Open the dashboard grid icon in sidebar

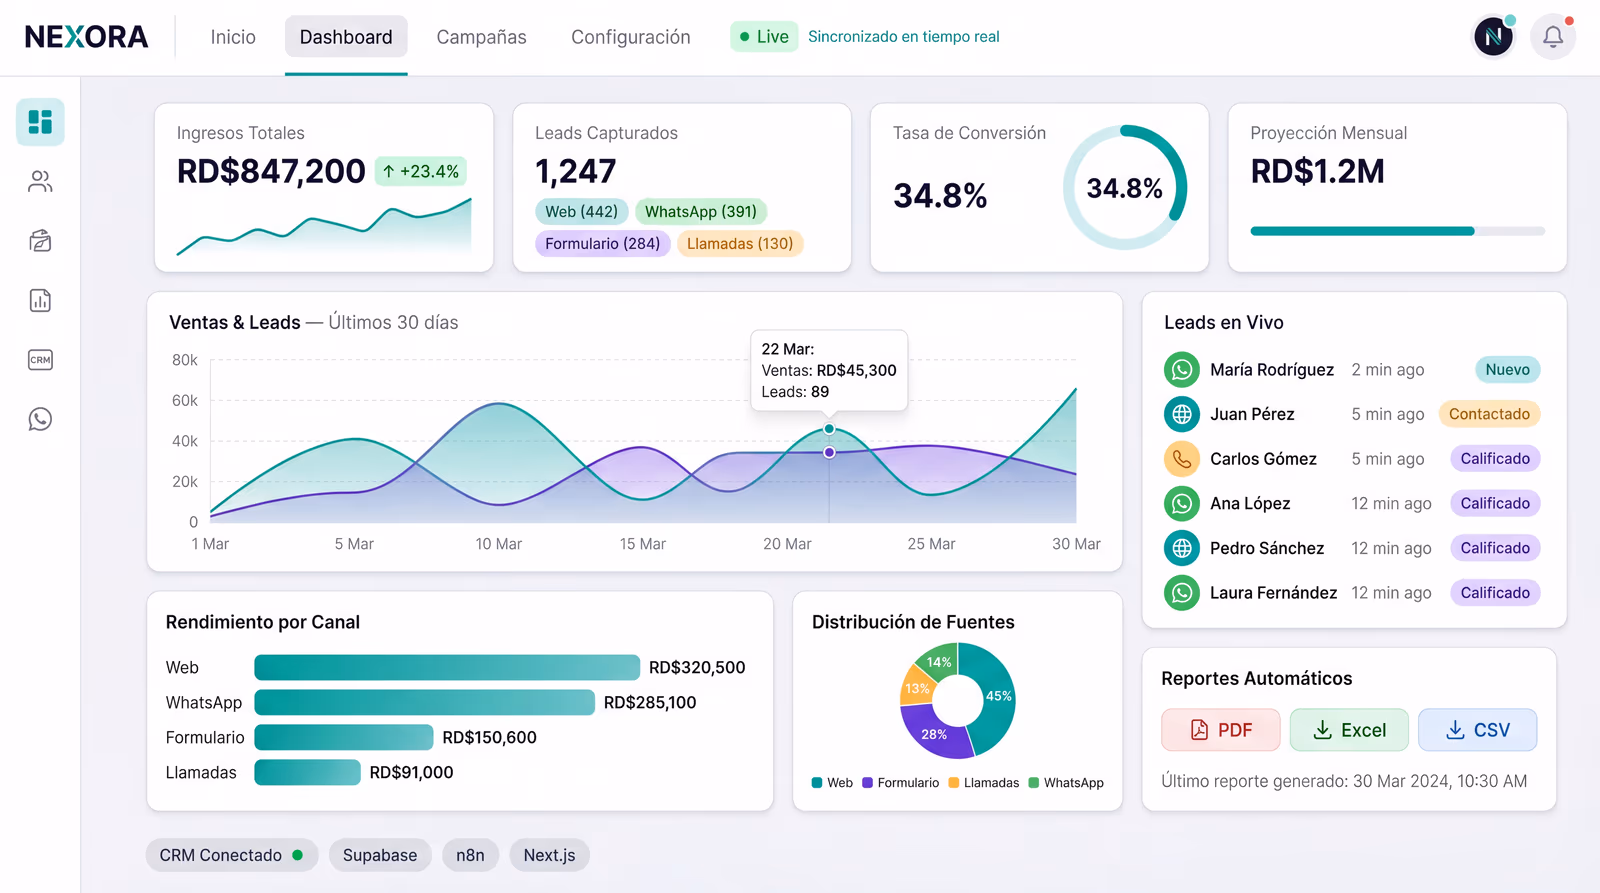pyautogui.click(x=40, y=122)
